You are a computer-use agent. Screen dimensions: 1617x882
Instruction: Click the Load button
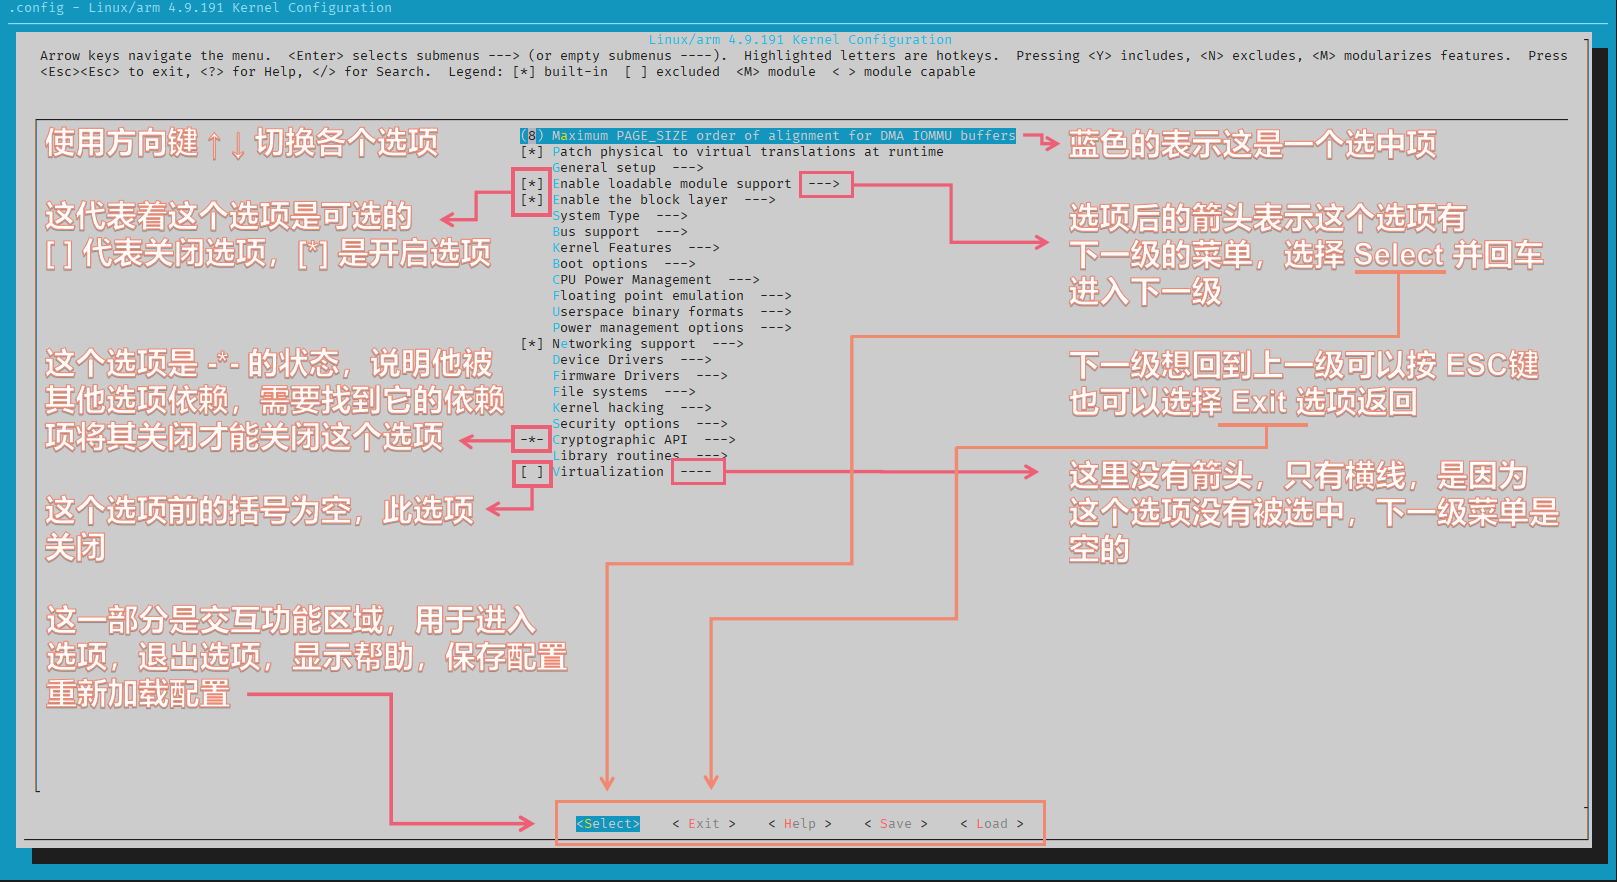tap(991, 824)
